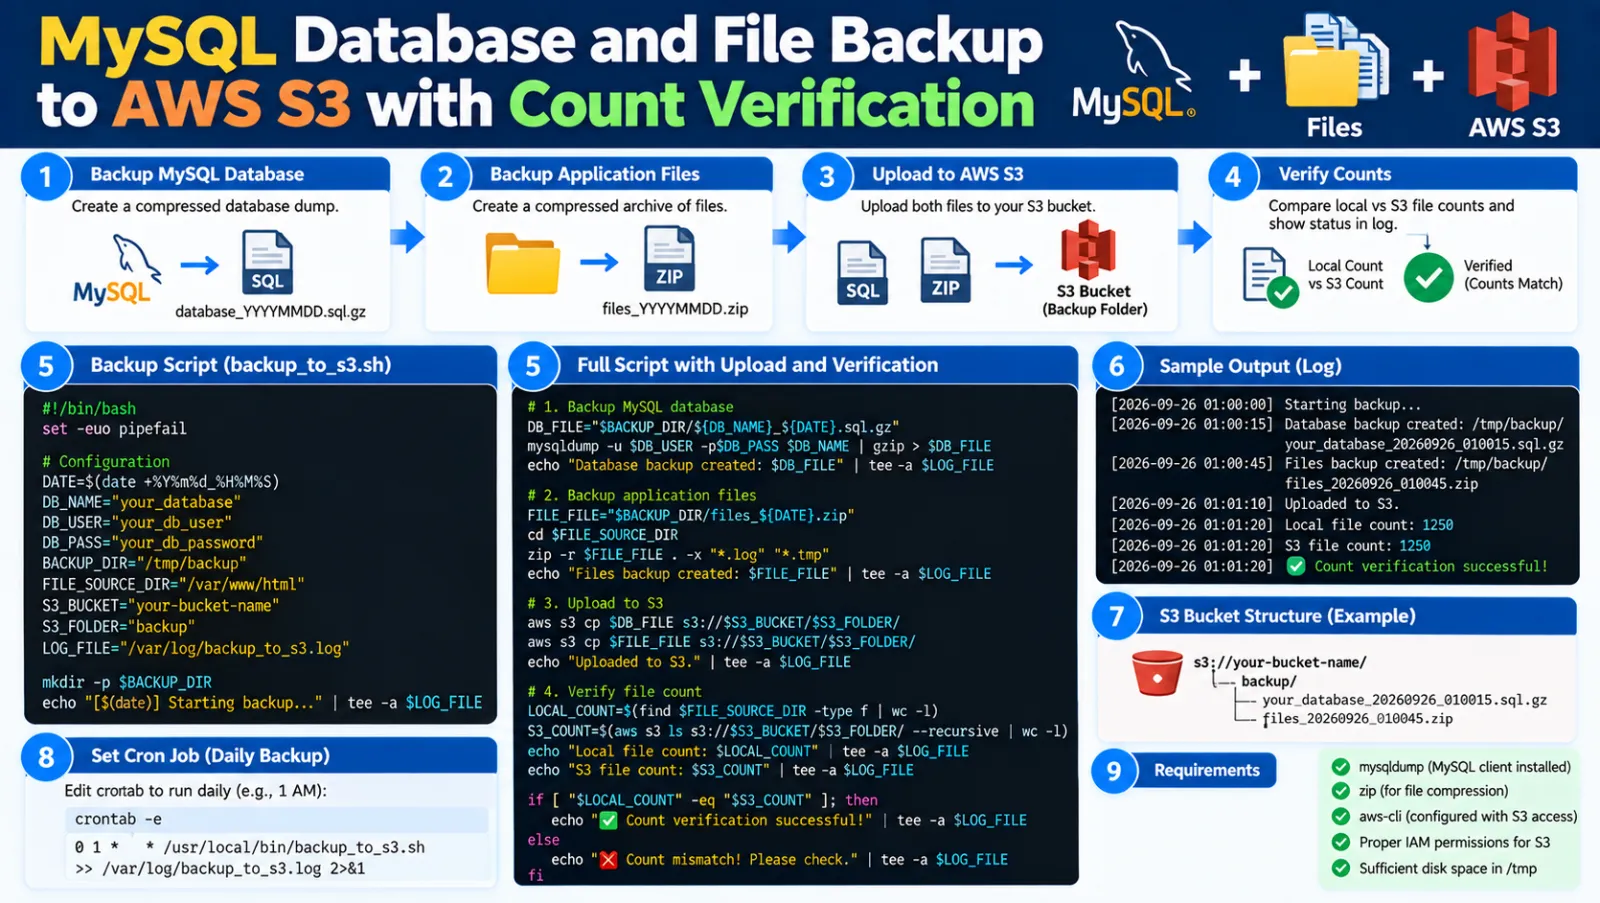Viewport: 1600px width, 903px height.
Task: Click the mkdir -p $BACKUP_DIR line
Action: 127,682
